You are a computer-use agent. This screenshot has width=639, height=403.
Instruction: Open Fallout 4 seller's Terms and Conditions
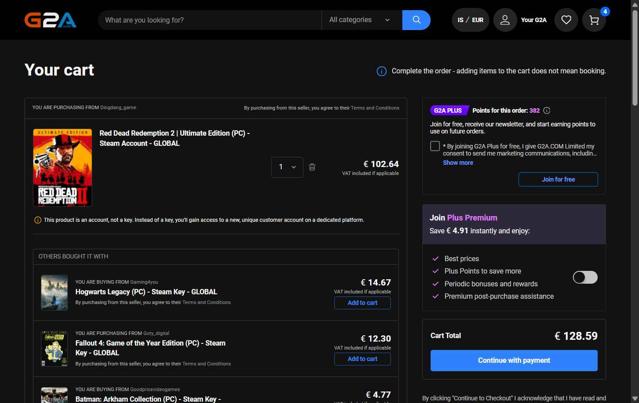[x=206, y=363]
